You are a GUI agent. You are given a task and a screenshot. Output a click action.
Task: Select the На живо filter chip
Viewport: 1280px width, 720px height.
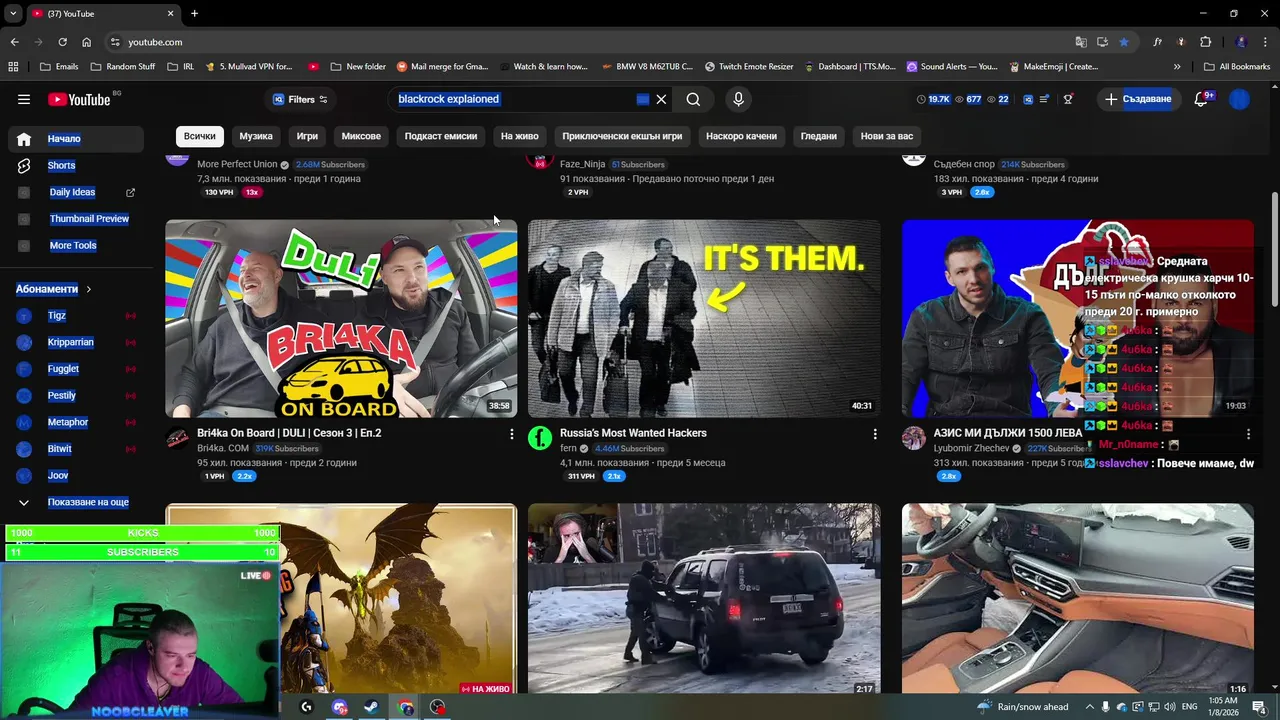(x=520, y=136)
